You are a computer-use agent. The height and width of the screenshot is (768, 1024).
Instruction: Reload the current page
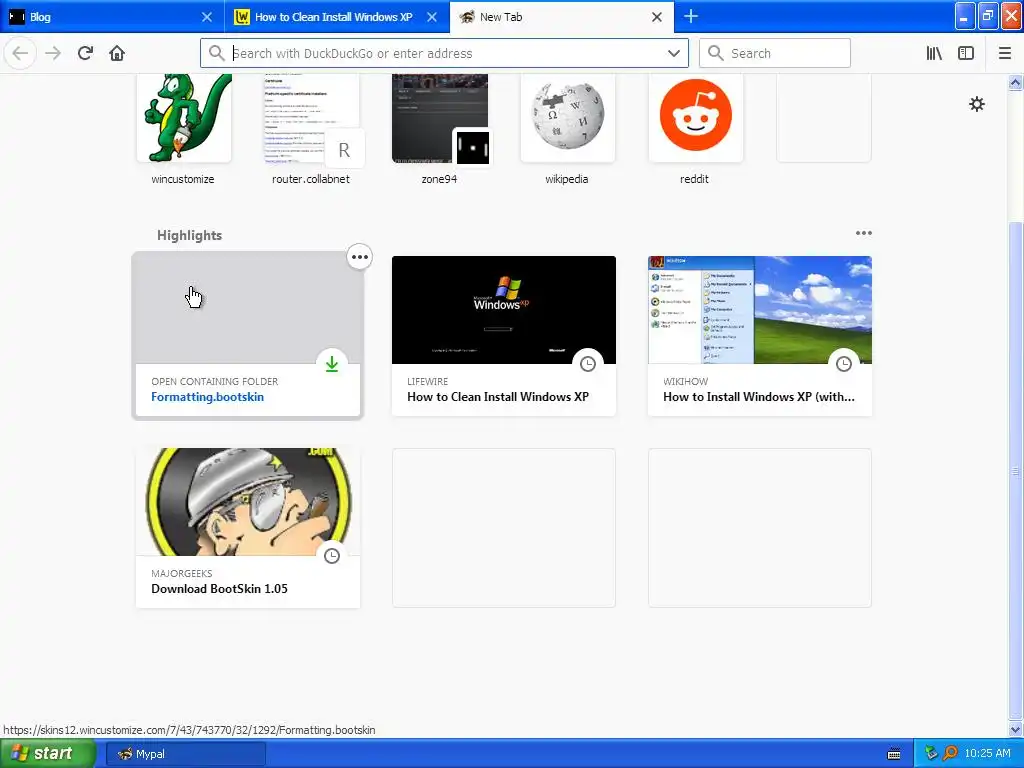tap(85, 53)
